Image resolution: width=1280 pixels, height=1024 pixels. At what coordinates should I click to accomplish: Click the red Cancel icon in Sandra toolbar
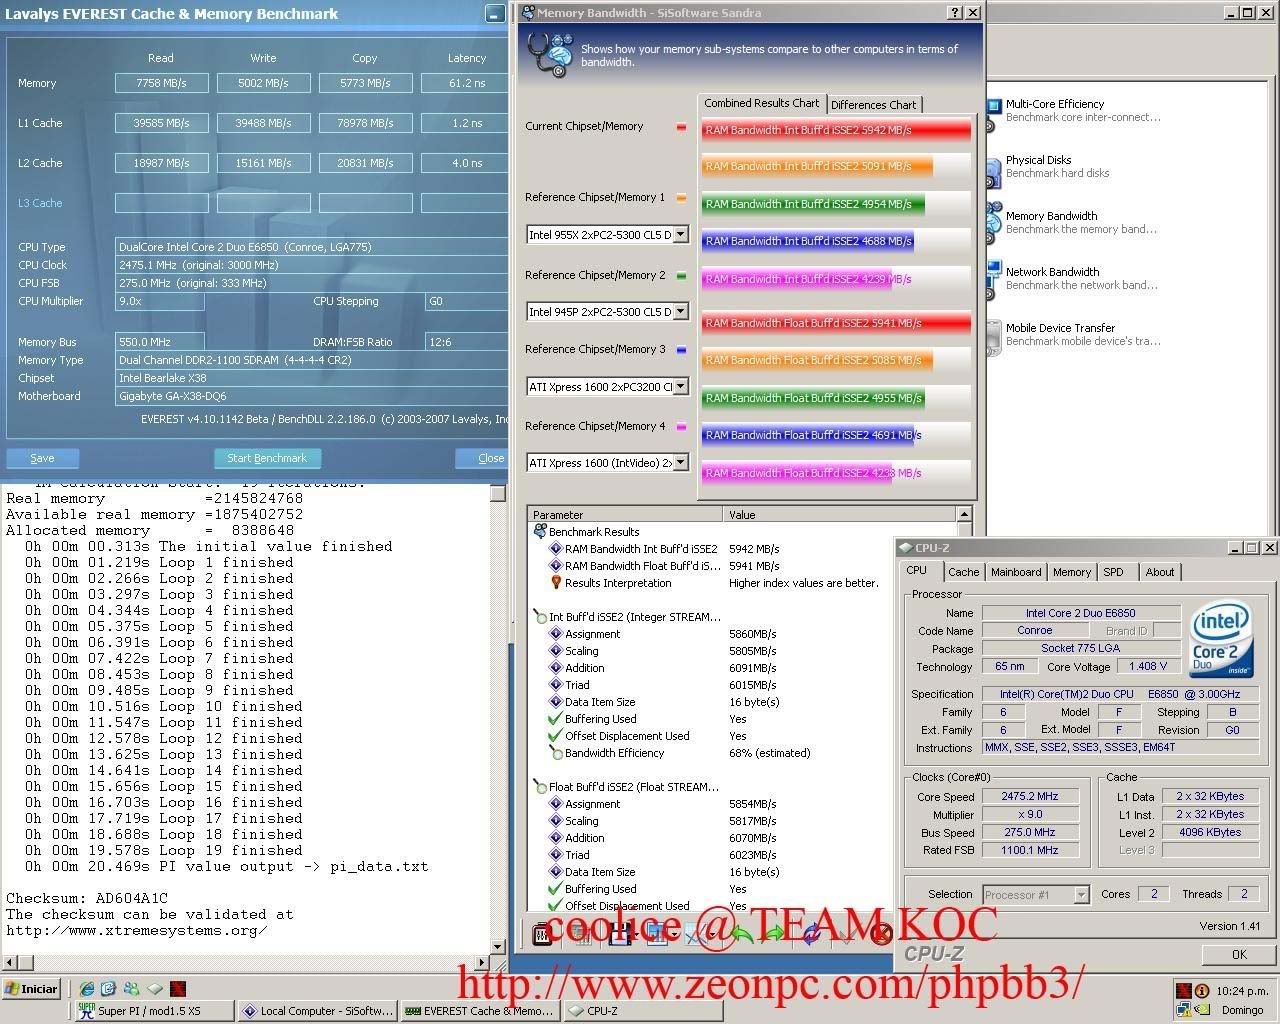pyautogui.click(x=881, y=935)
